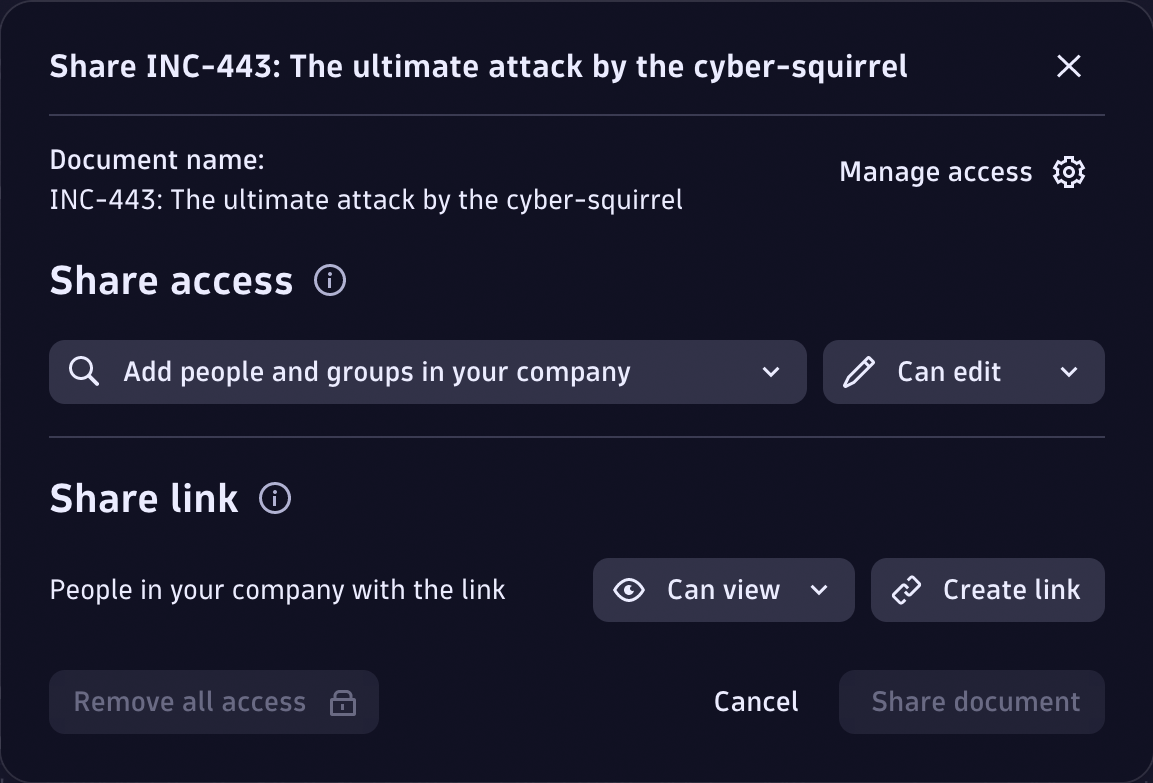Close the Share dialog with the X
The width and height of the screenshot is (1153, 783).
point(1069,66)
